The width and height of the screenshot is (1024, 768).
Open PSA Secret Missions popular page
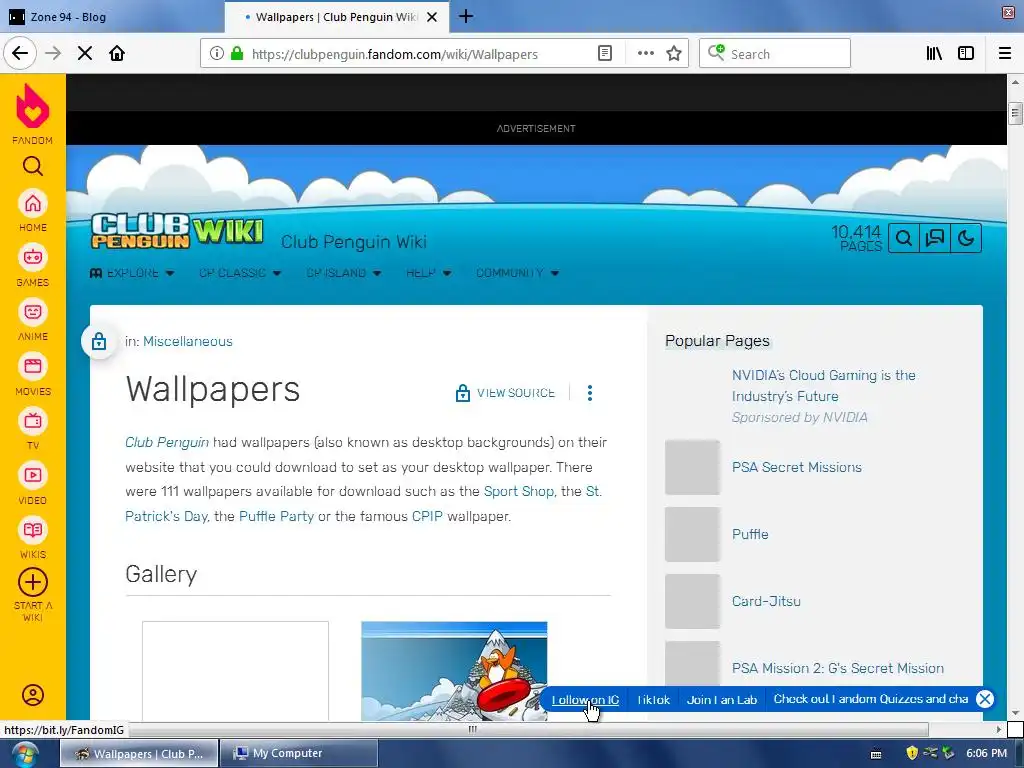[797, 467]
